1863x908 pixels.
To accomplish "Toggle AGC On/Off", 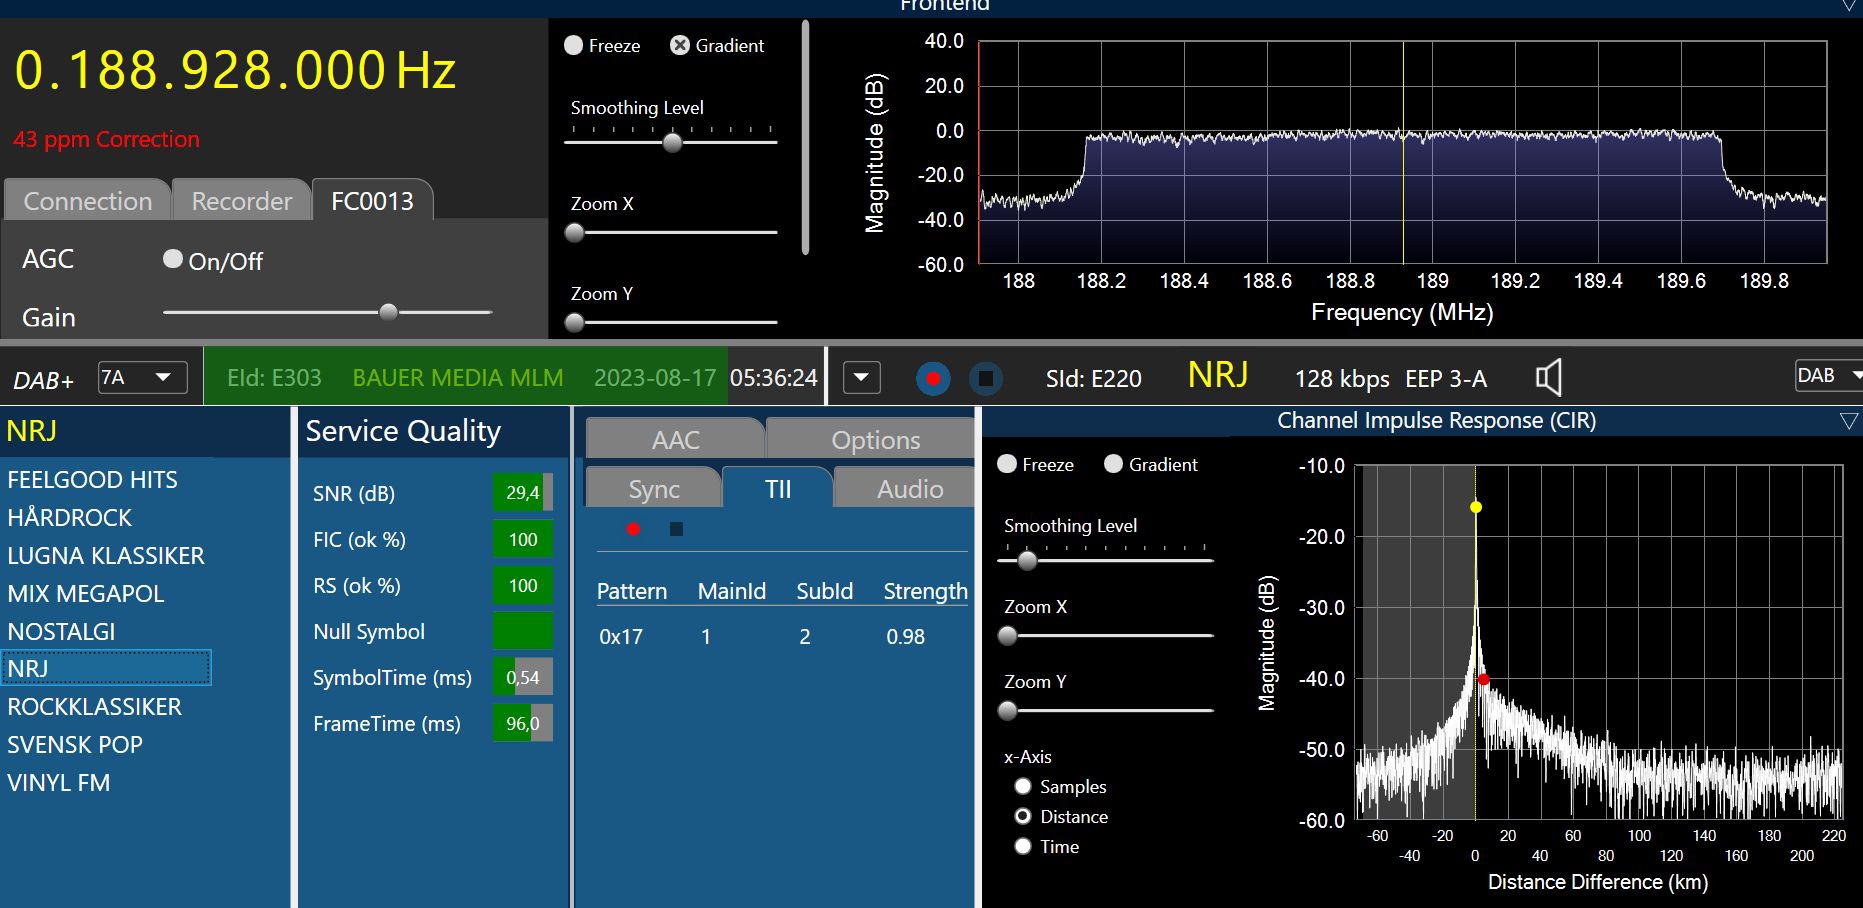I will [173, 260].
